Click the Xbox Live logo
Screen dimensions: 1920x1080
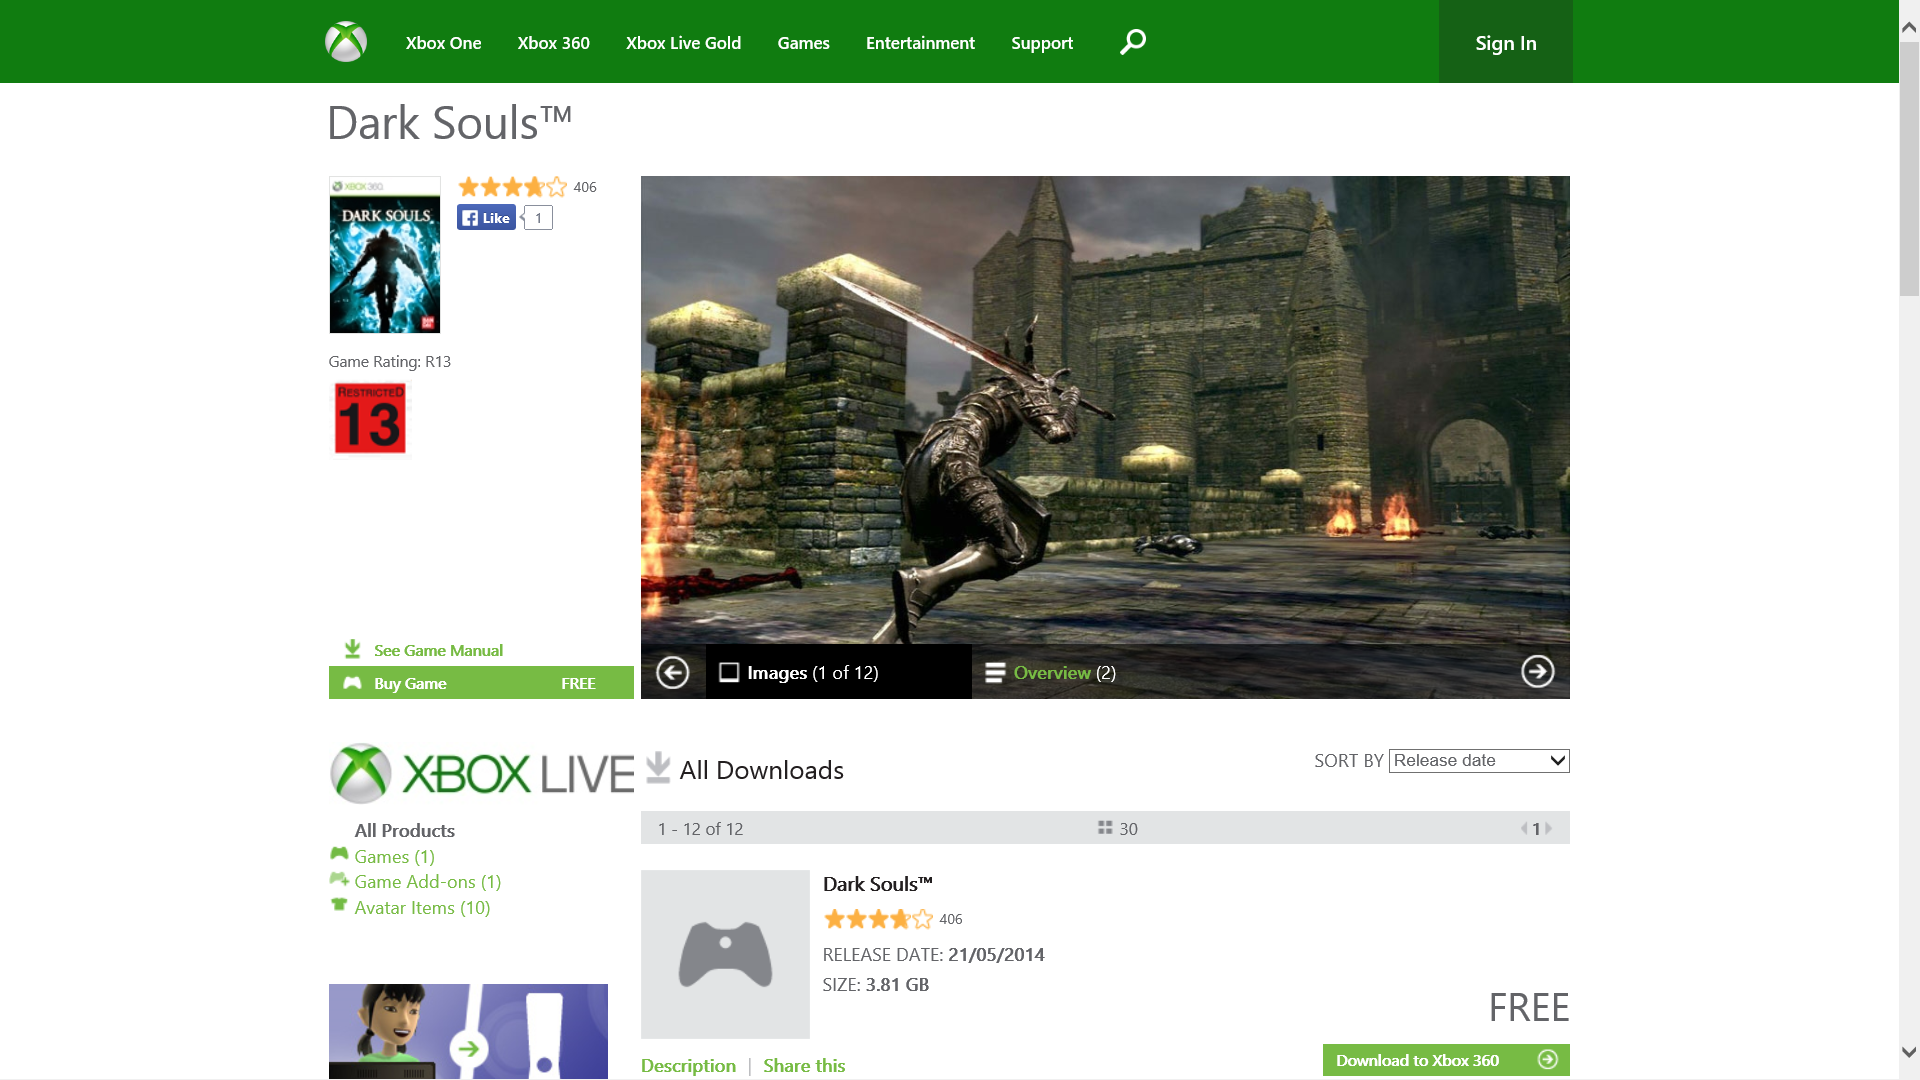pos(481,773)
